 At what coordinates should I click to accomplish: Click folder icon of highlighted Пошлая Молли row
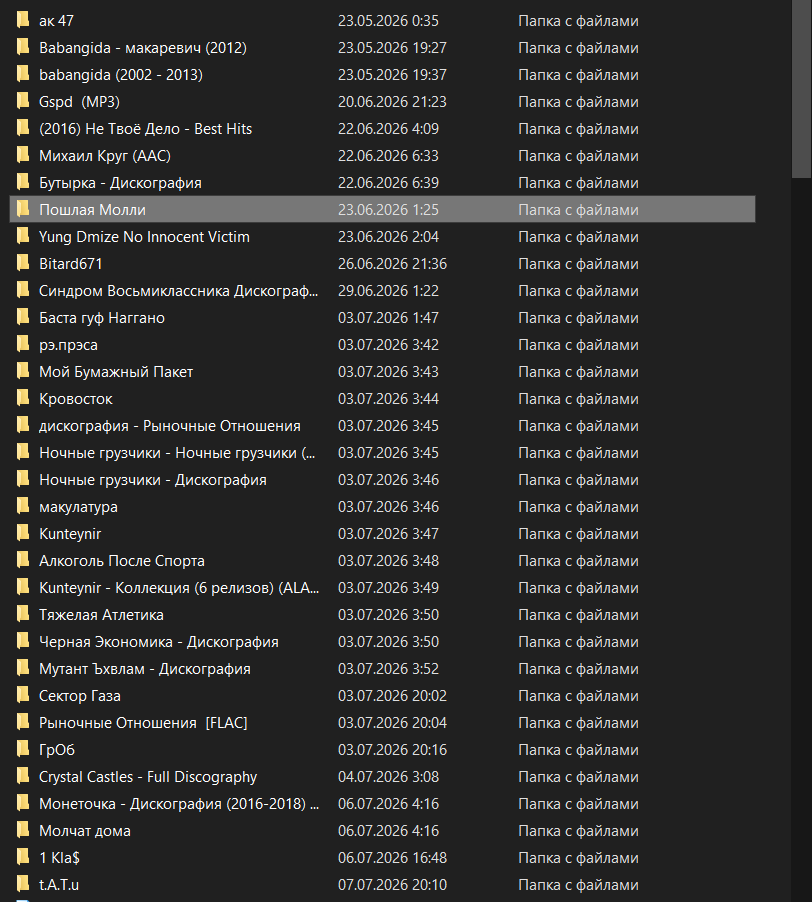click(x=23, y=209)
